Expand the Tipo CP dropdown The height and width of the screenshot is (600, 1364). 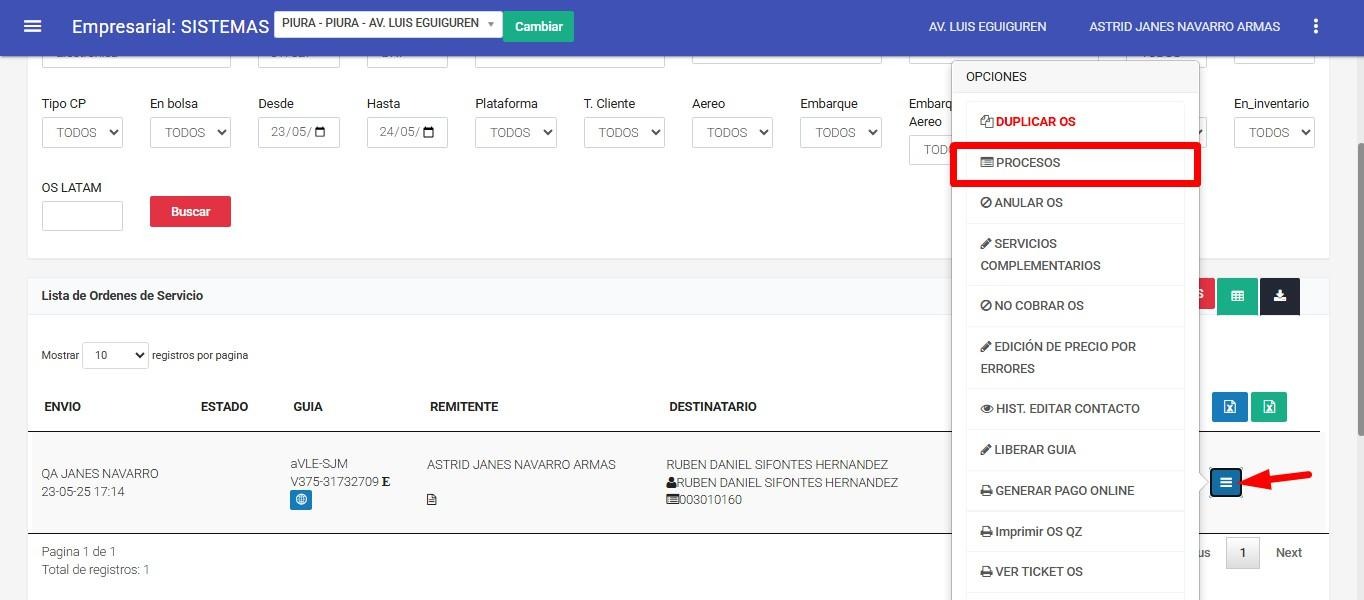82,132
